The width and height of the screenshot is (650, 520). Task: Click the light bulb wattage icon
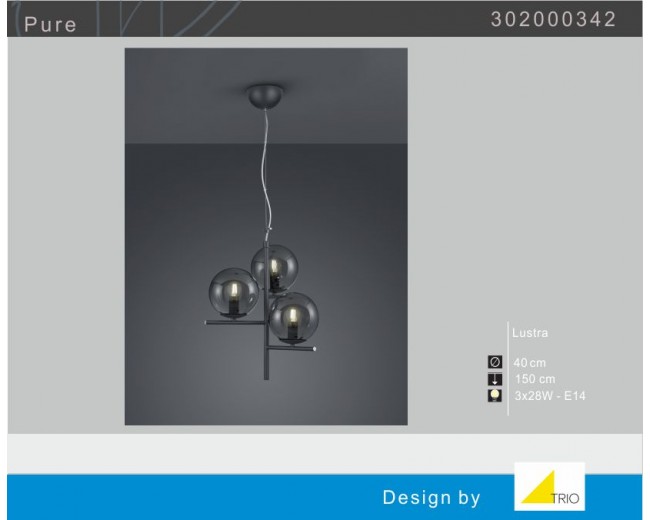coord(494,396)
